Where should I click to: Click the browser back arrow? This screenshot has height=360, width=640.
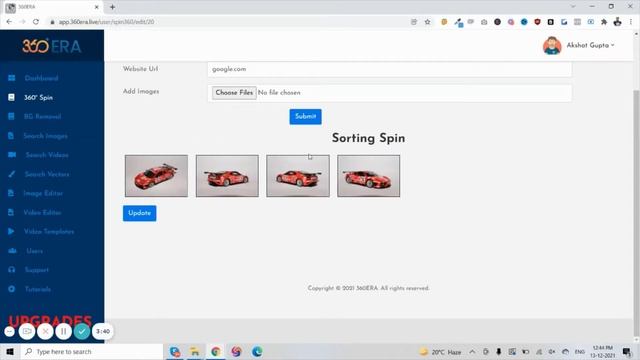pos(9,22)
